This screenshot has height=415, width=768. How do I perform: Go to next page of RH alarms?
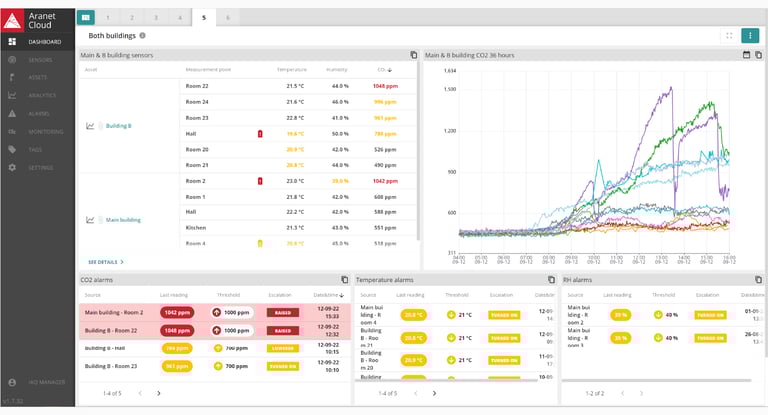pyautogui.click(x=641, y=393)
